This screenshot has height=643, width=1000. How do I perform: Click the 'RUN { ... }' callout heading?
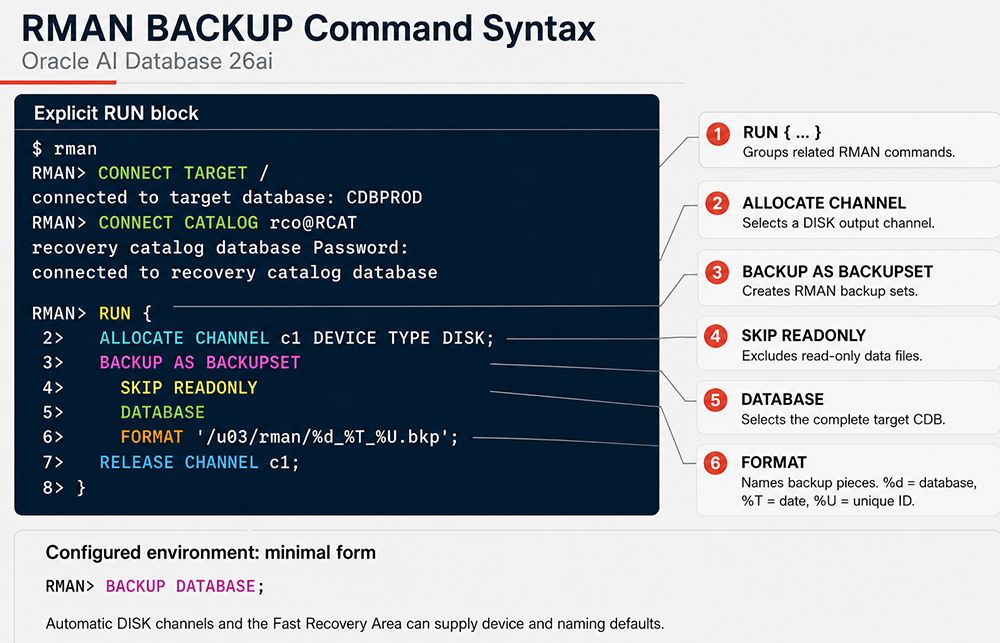[x=782, y=133]
